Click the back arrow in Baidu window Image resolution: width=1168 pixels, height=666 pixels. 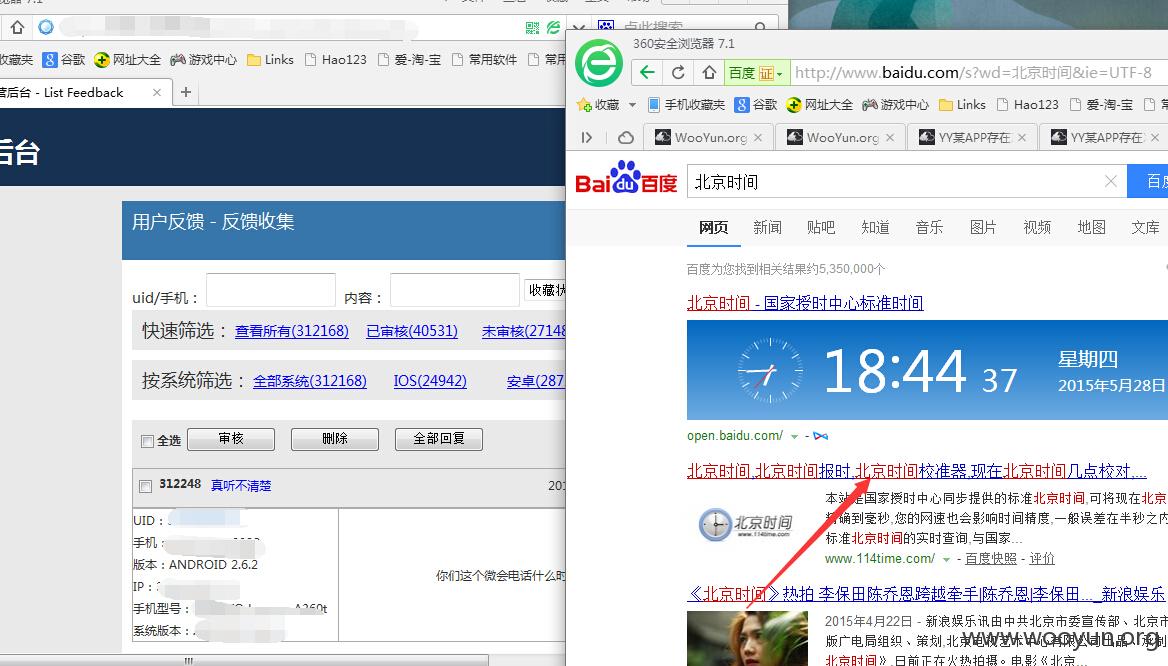click(x=647, y=72)
